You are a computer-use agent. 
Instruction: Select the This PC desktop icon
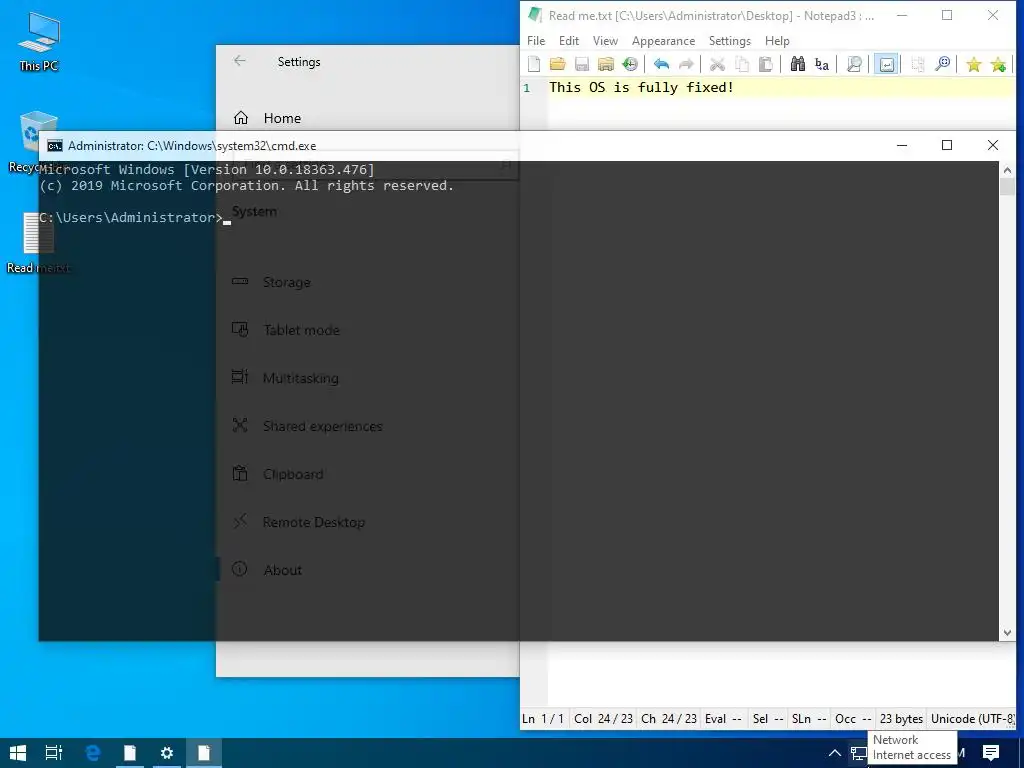(39, 42)
